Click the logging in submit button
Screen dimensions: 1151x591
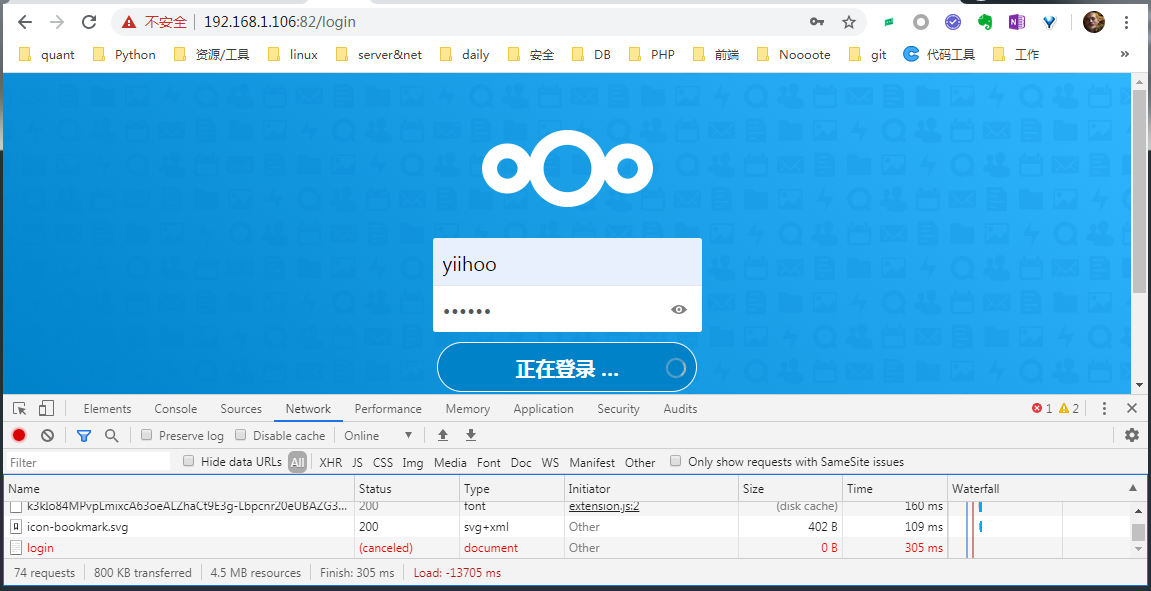567,367
